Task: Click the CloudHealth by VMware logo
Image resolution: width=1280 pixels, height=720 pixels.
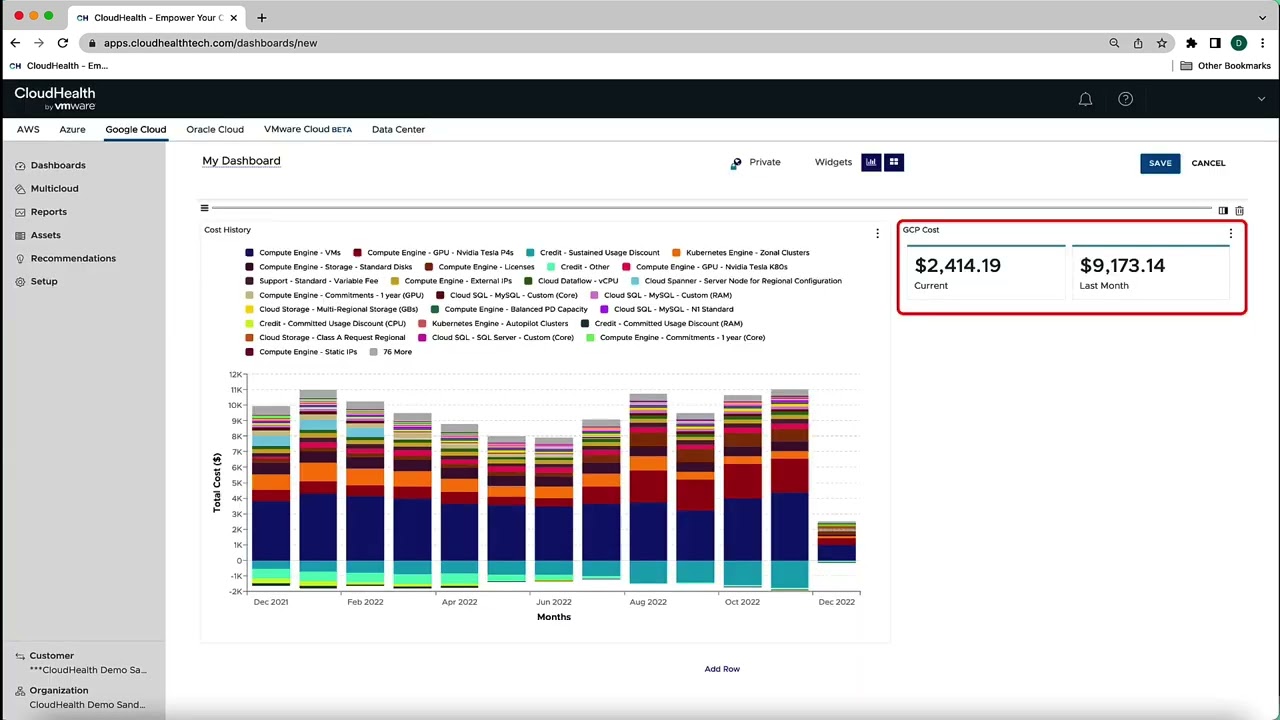Action: [x=55, y=98]
